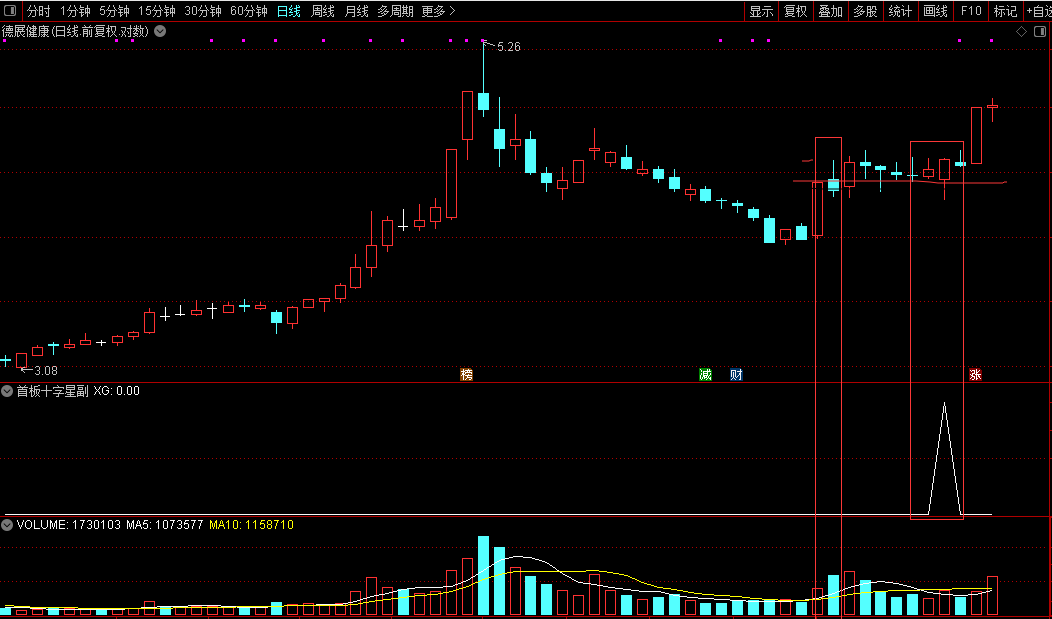Image resolution: width=1052 pixels, height=619 pixels.
Task: Click the yellow MA10: 1158710 value
Action: pyautogui.click(x=252, y=524)
